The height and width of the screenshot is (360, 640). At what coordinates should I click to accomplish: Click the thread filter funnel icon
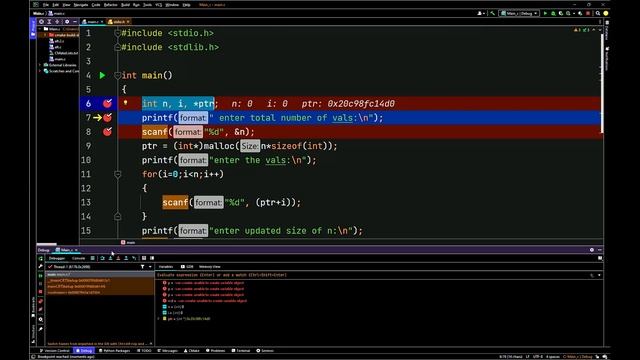pos(142,267)
